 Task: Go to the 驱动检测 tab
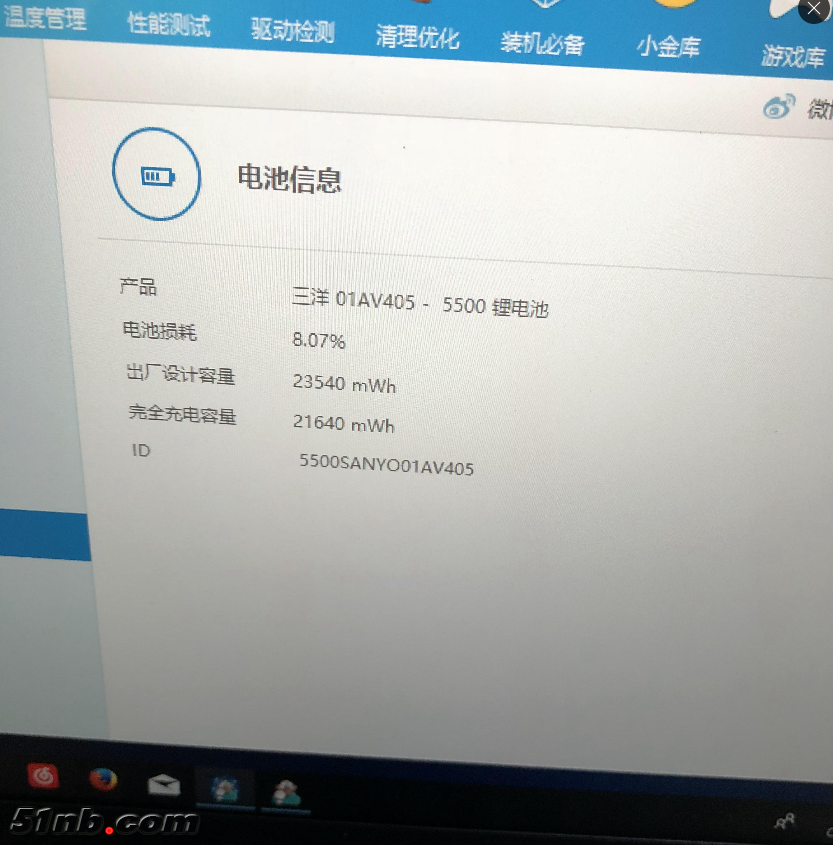pos(293,30)
